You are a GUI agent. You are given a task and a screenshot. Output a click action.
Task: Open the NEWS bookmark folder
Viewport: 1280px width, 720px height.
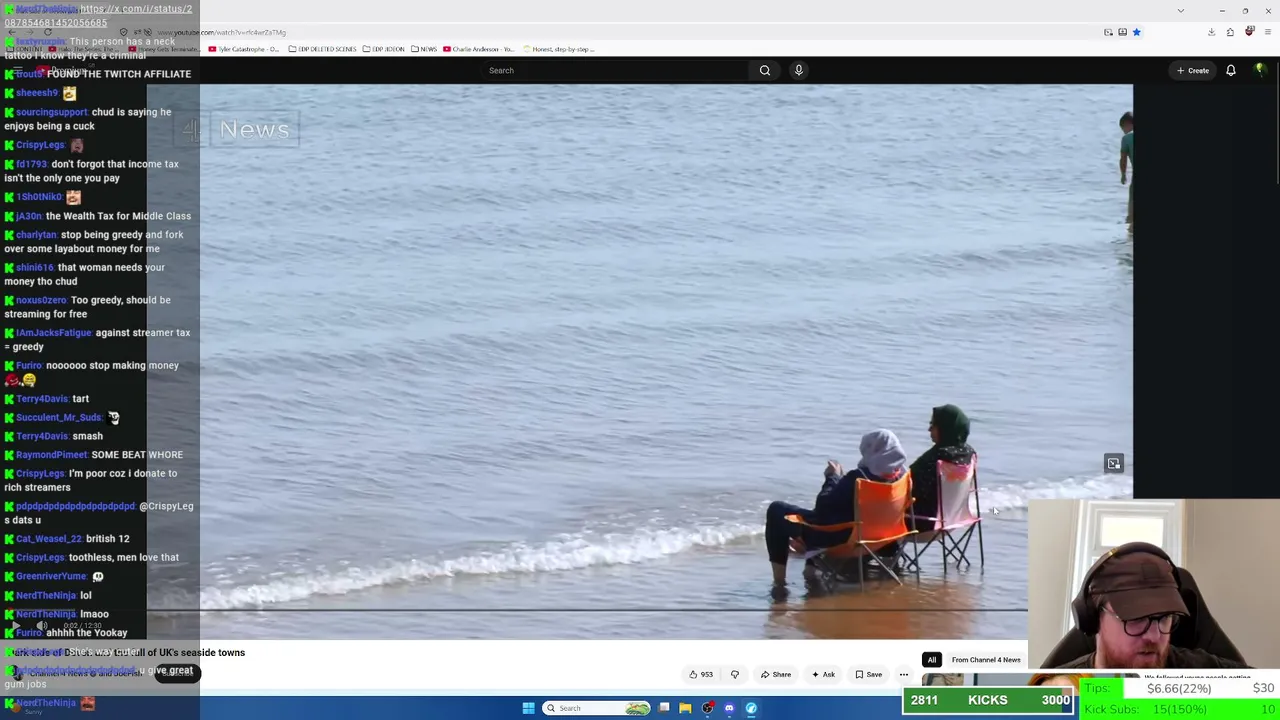(424, 49)
